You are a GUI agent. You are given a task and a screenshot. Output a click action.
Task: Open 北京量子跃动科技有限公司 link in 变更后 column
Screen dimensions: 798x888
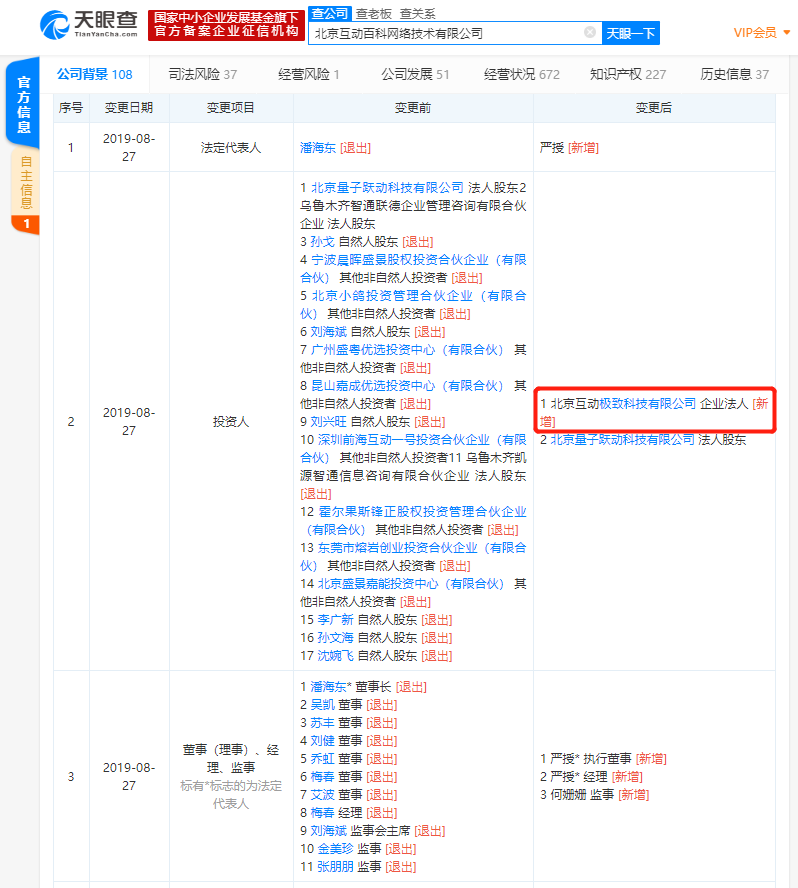pos(622,439)
